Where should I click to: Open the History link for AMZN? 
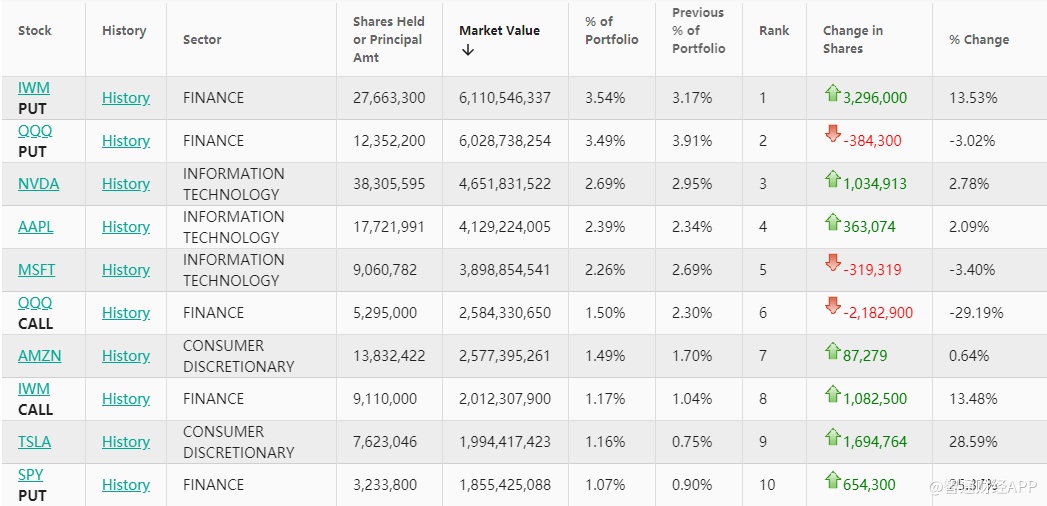[126, 356]
